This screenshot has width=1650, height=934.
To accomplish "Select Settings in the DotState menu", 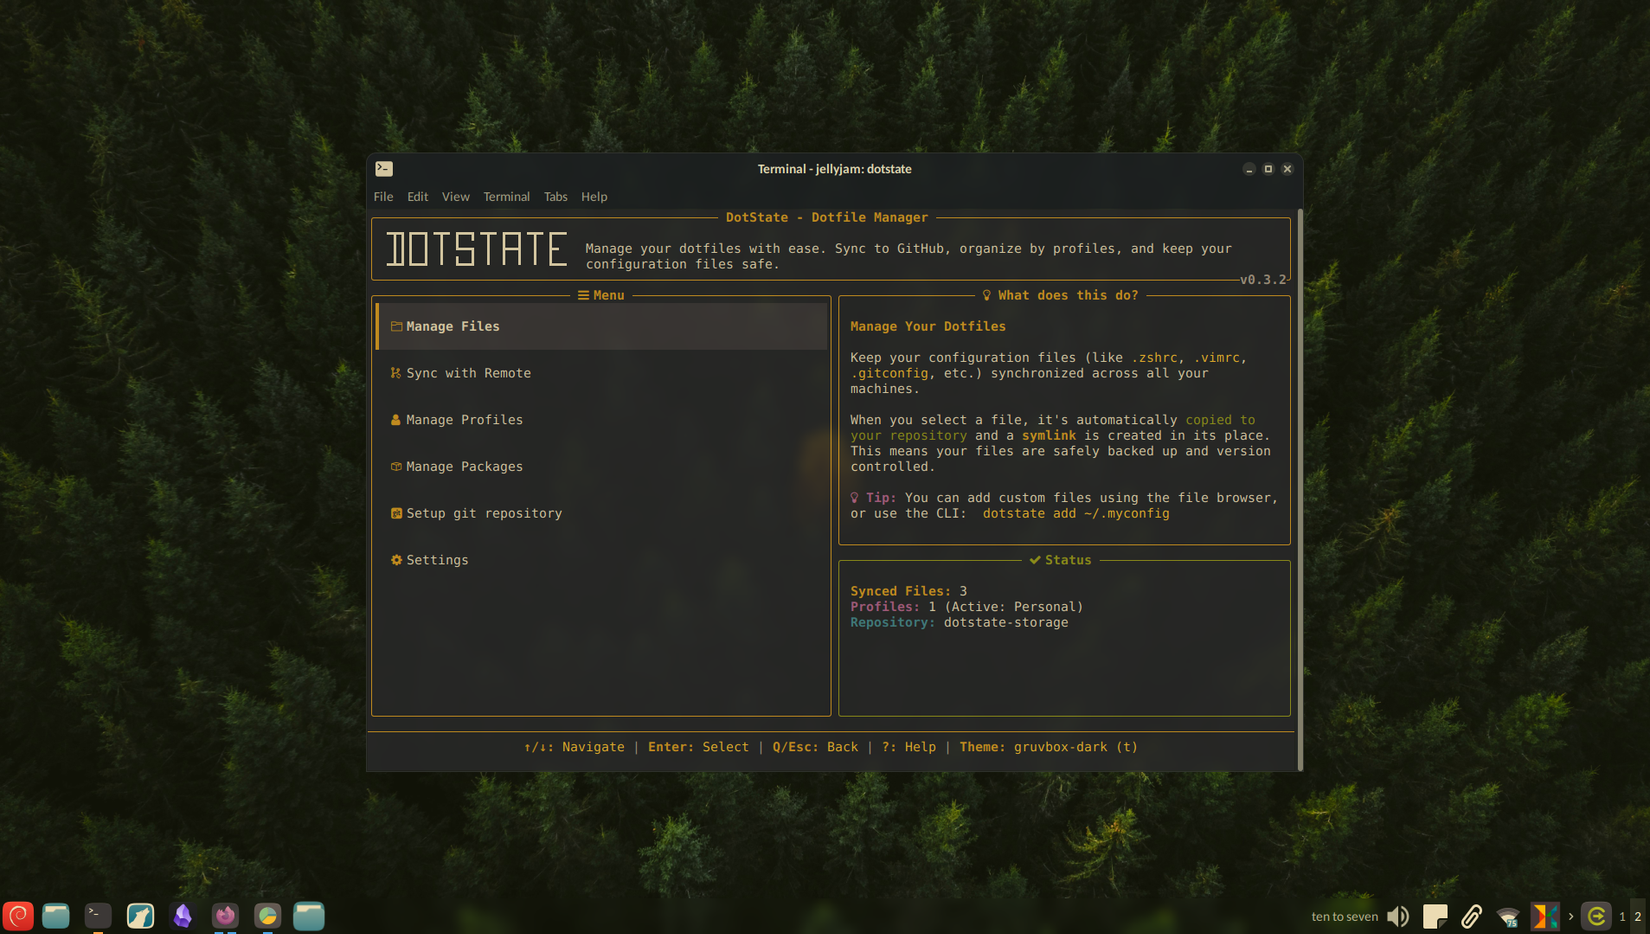I will [603, 560].
